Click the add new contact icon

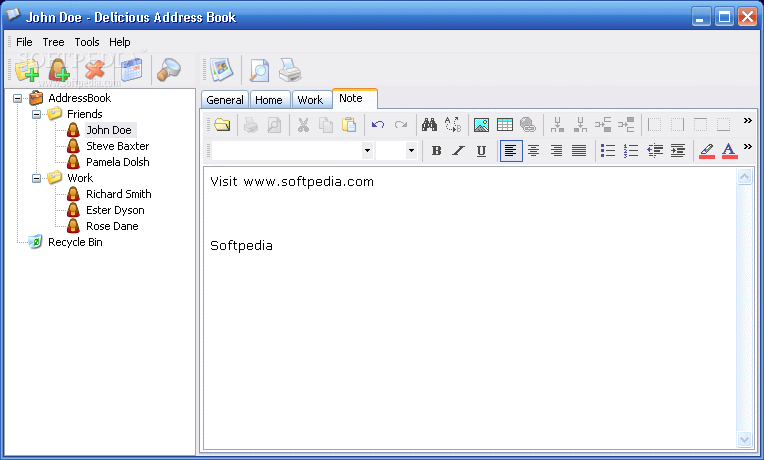[x=59, y=70]
